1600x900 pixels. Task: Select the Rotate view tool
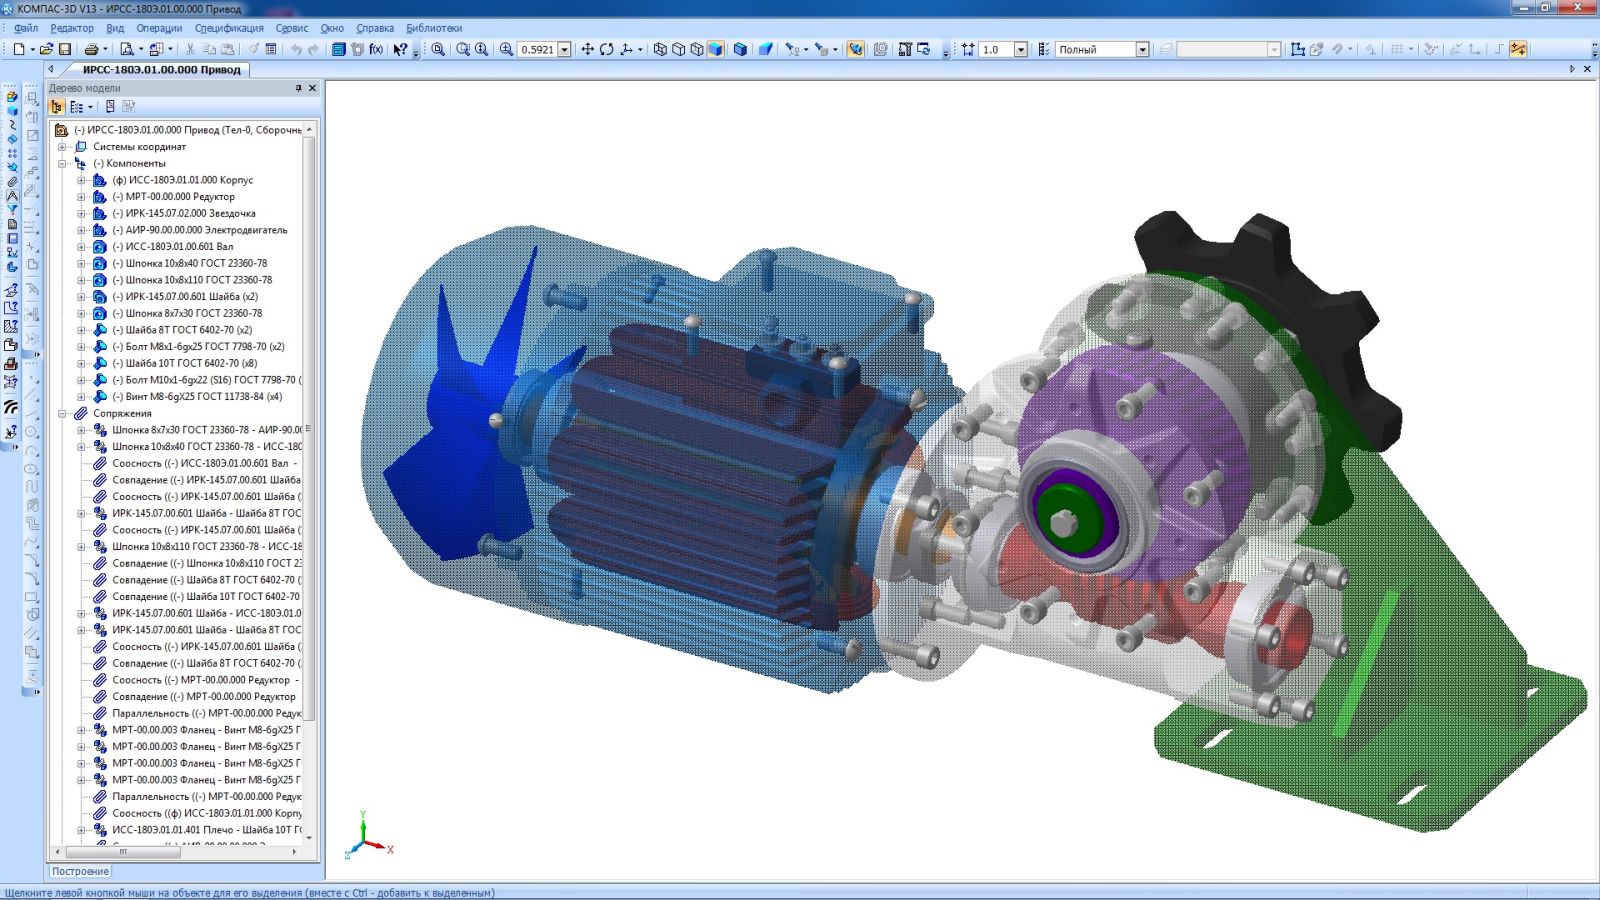(606, 49)
